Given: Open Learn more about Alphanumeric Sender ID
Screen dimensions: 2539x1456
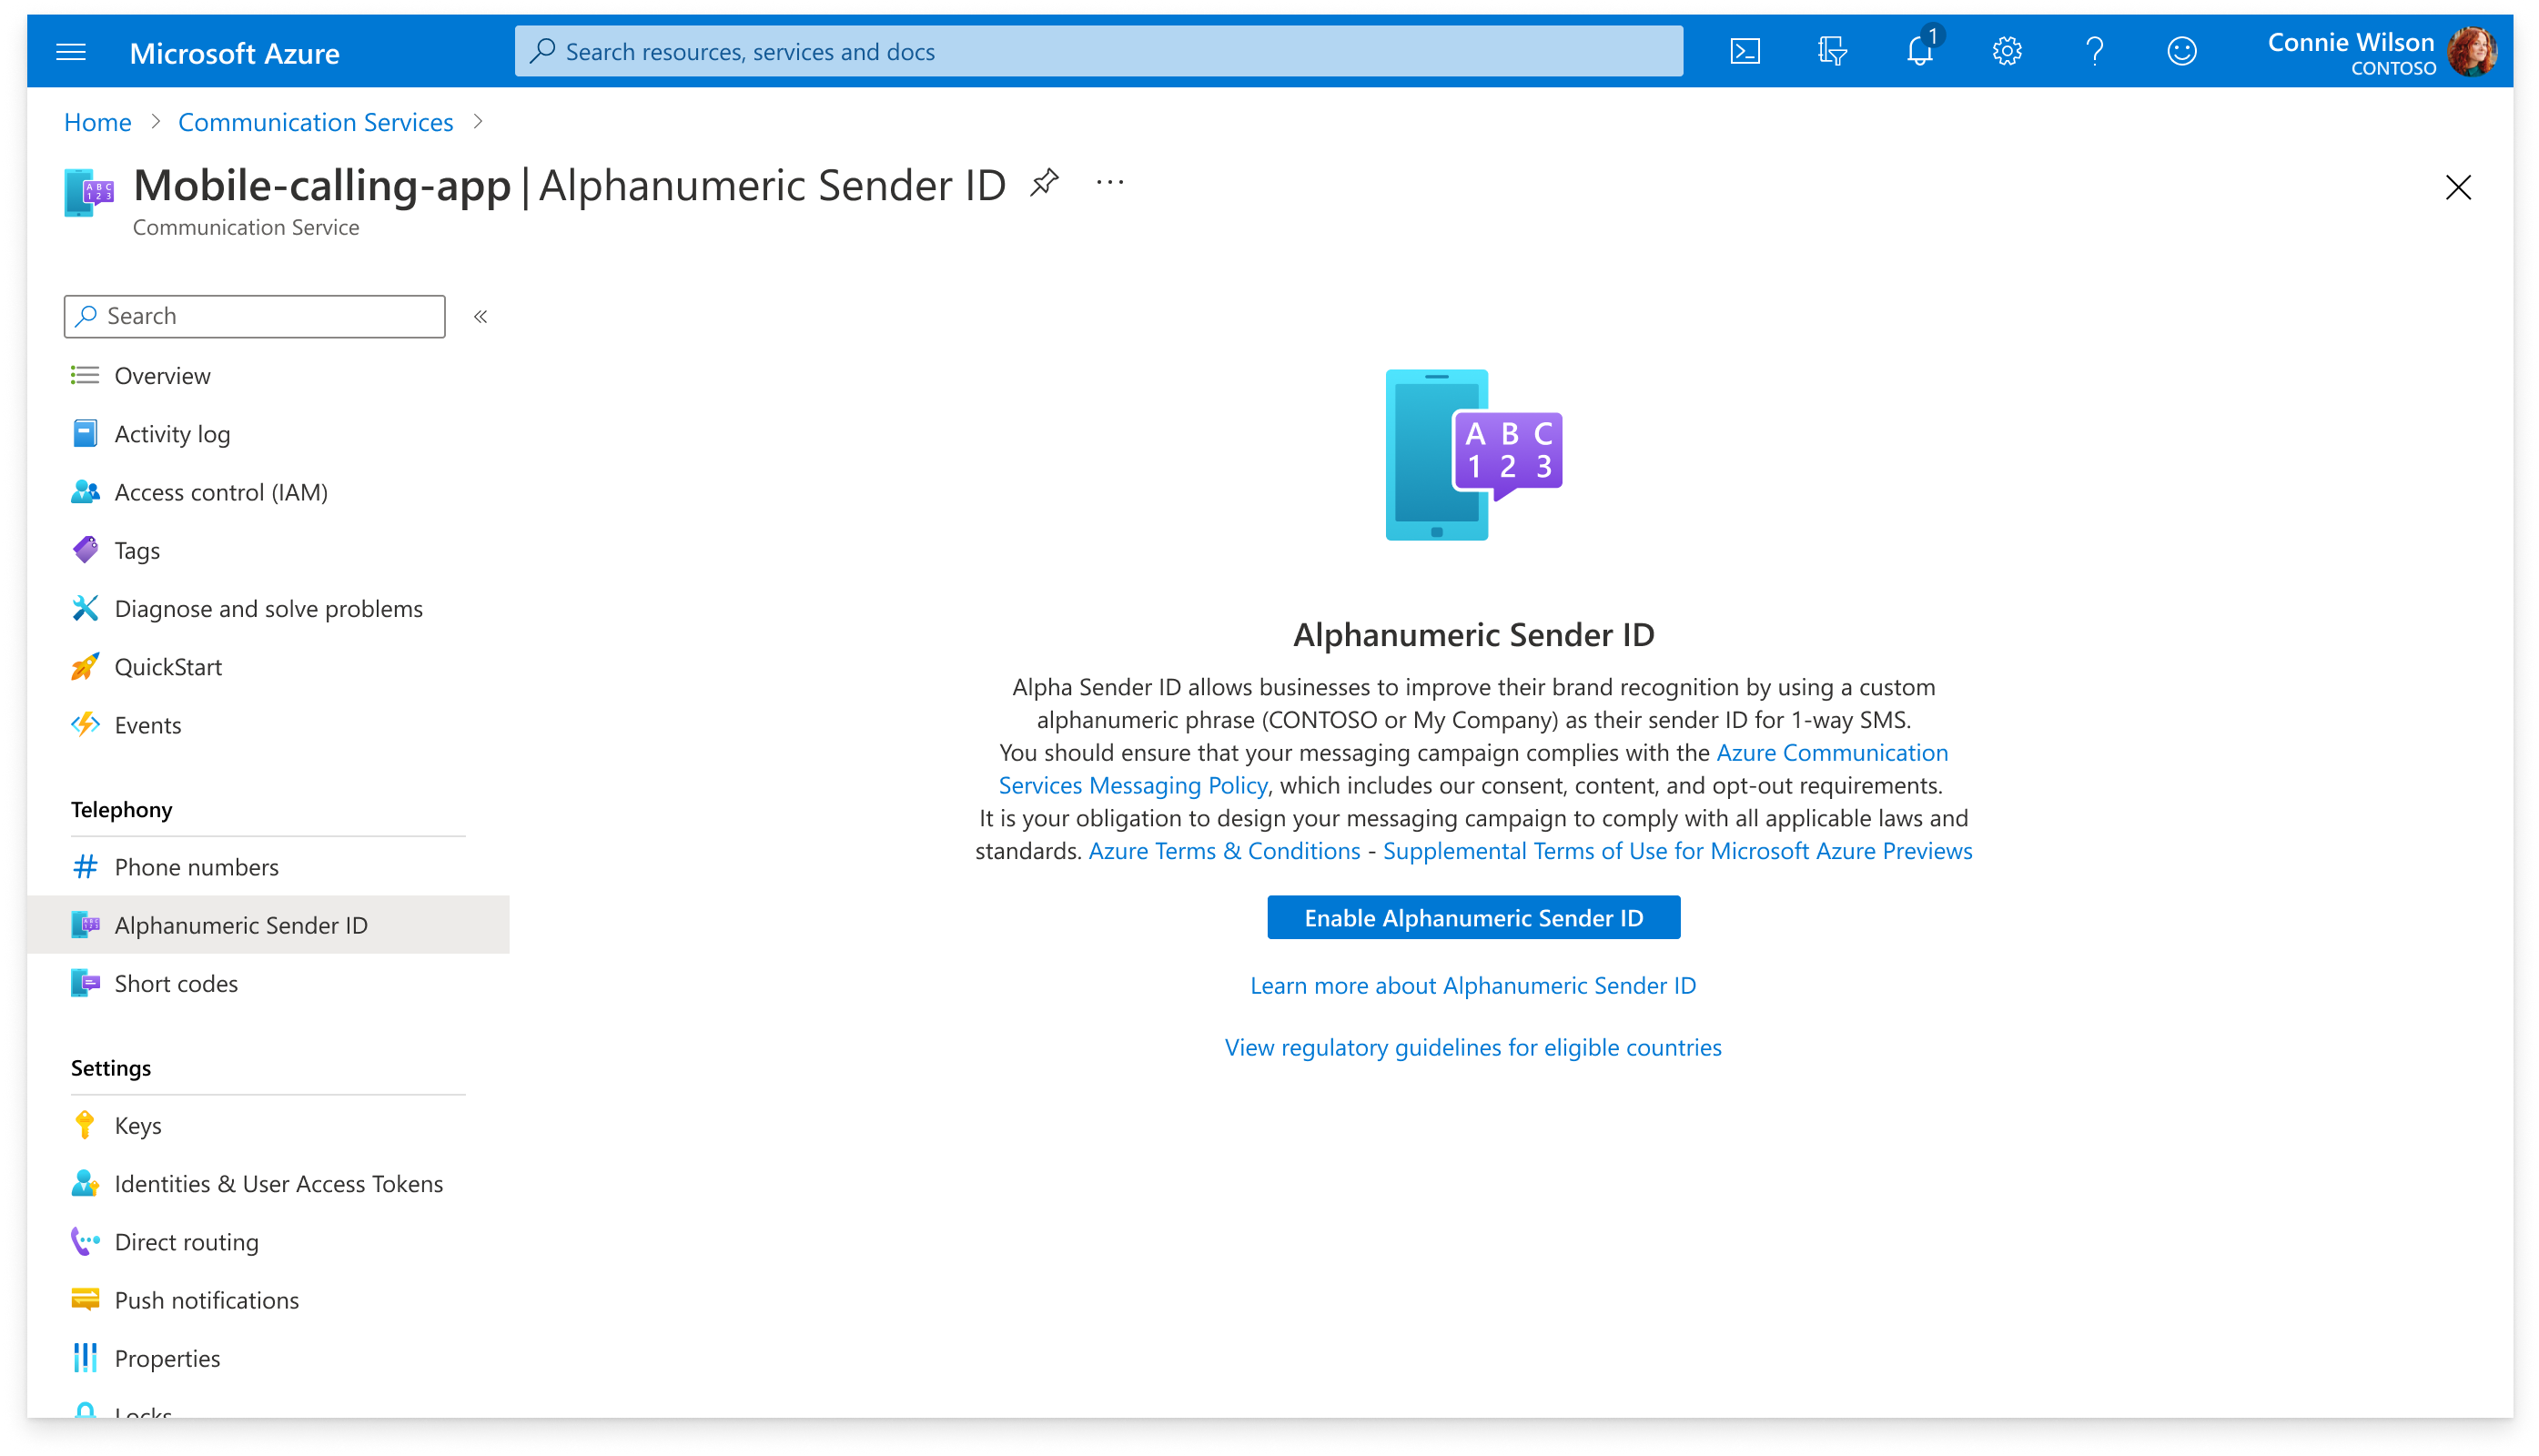Looking at the screenshot, I should click(x=1473, y=984).
